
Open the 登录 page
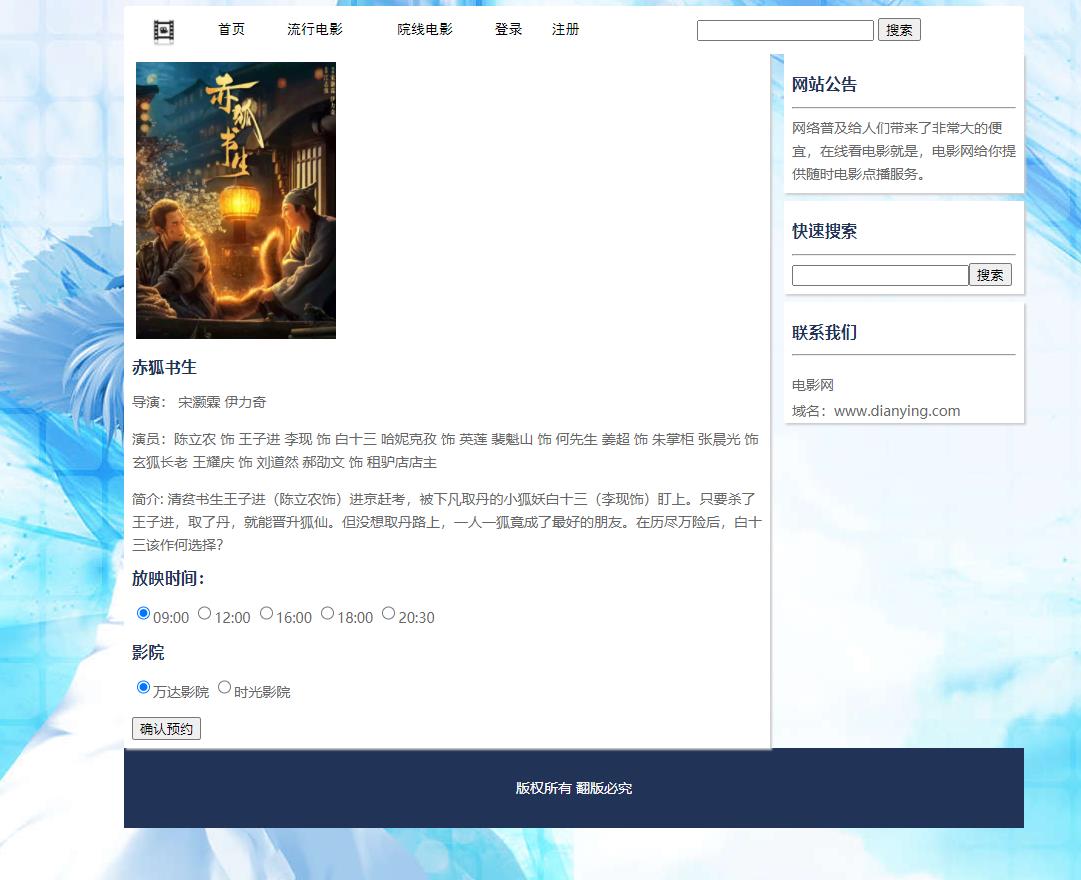click(x=509, y=29)
